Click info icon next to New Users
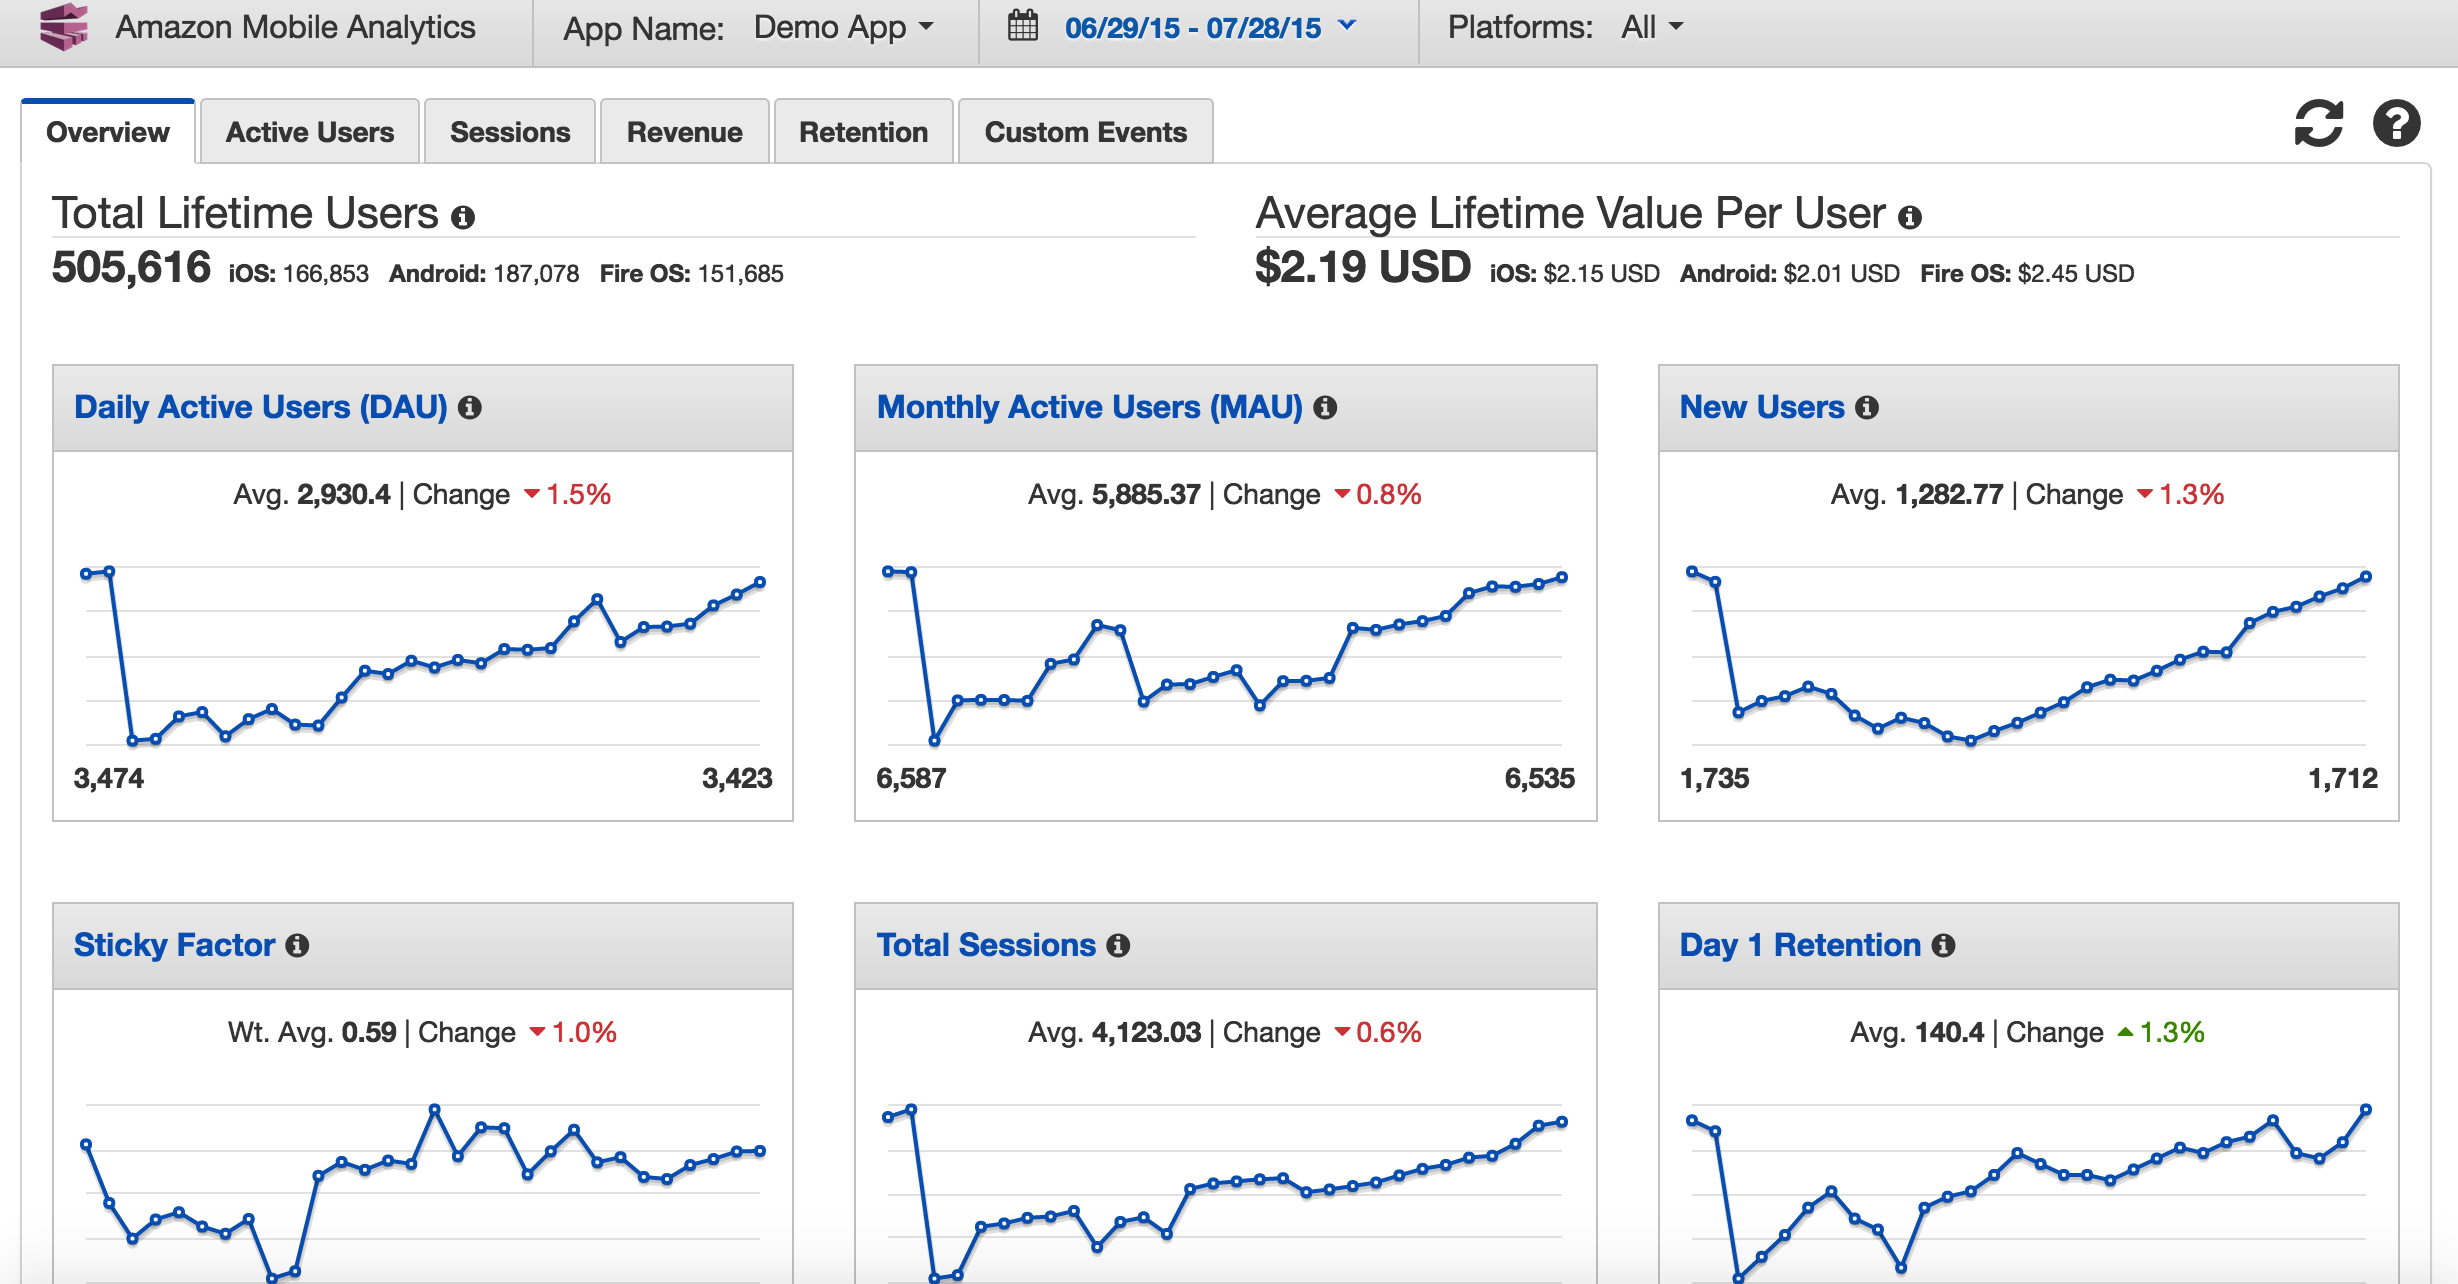Screen dimensions: 2458x1284 (1866, 408)
